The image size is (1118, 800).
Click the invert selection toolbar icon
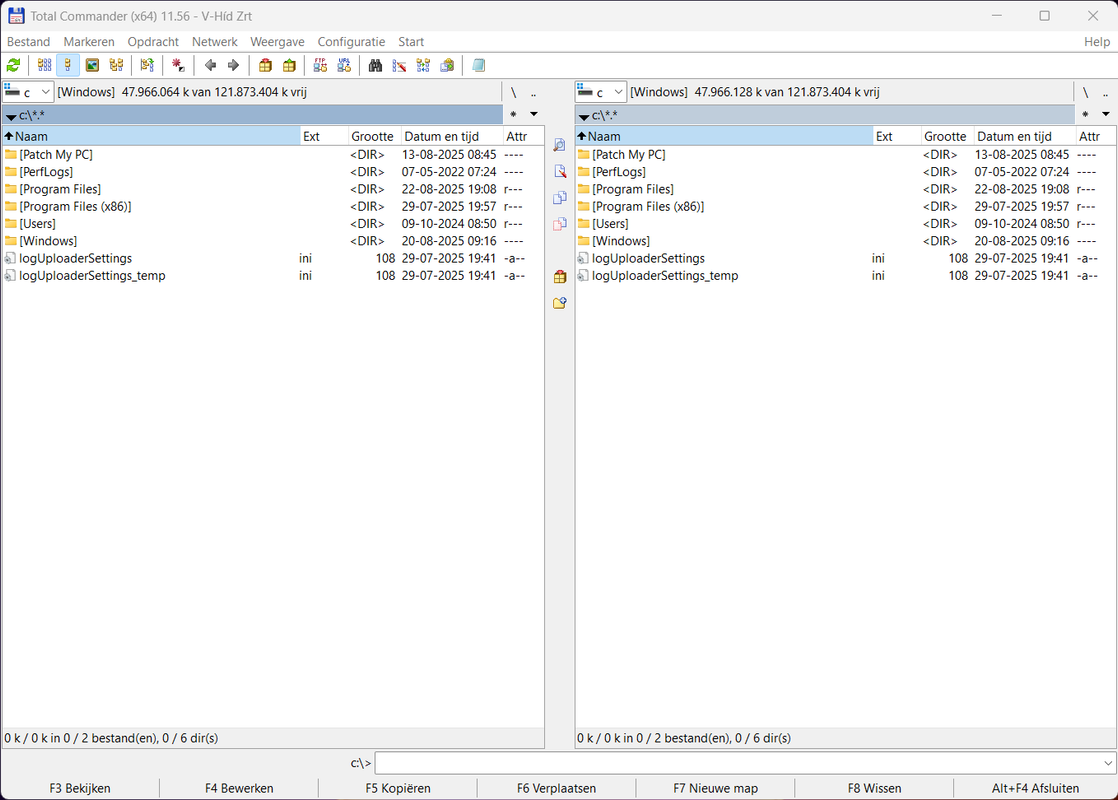[x=147, y=66]
